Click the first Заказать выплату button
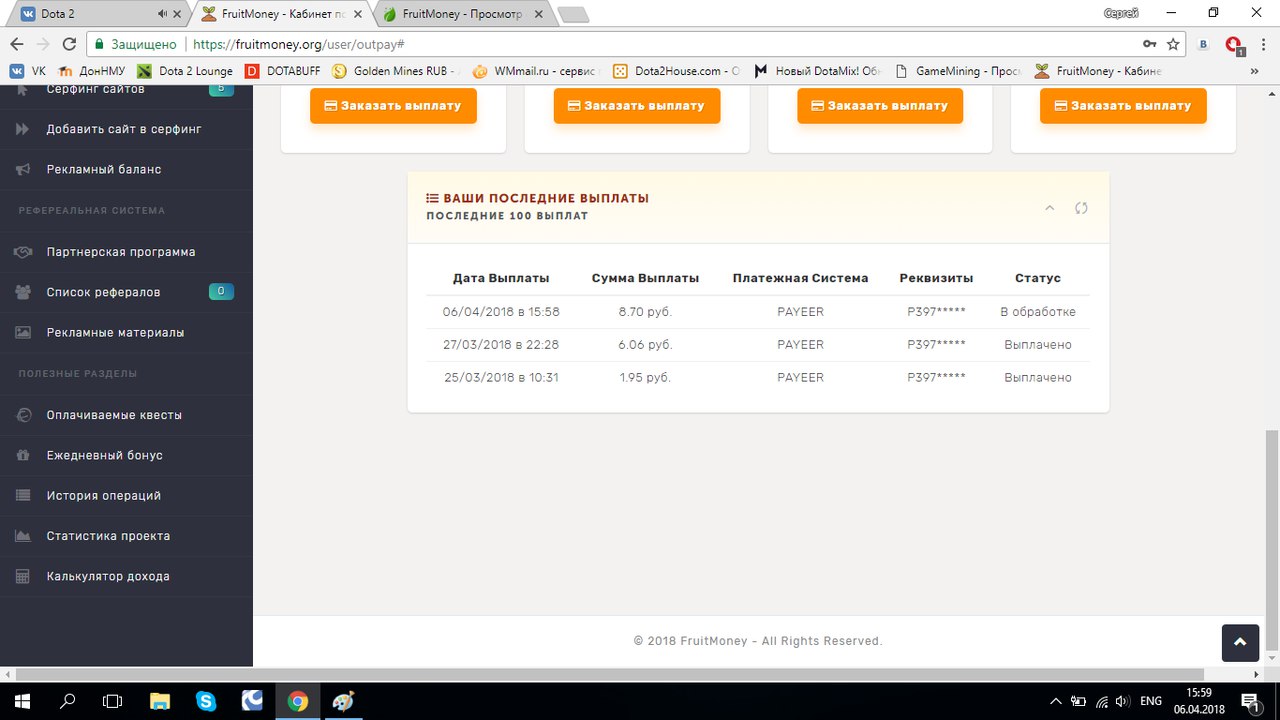The image size is (1280, 720). [x=393, y=105]
